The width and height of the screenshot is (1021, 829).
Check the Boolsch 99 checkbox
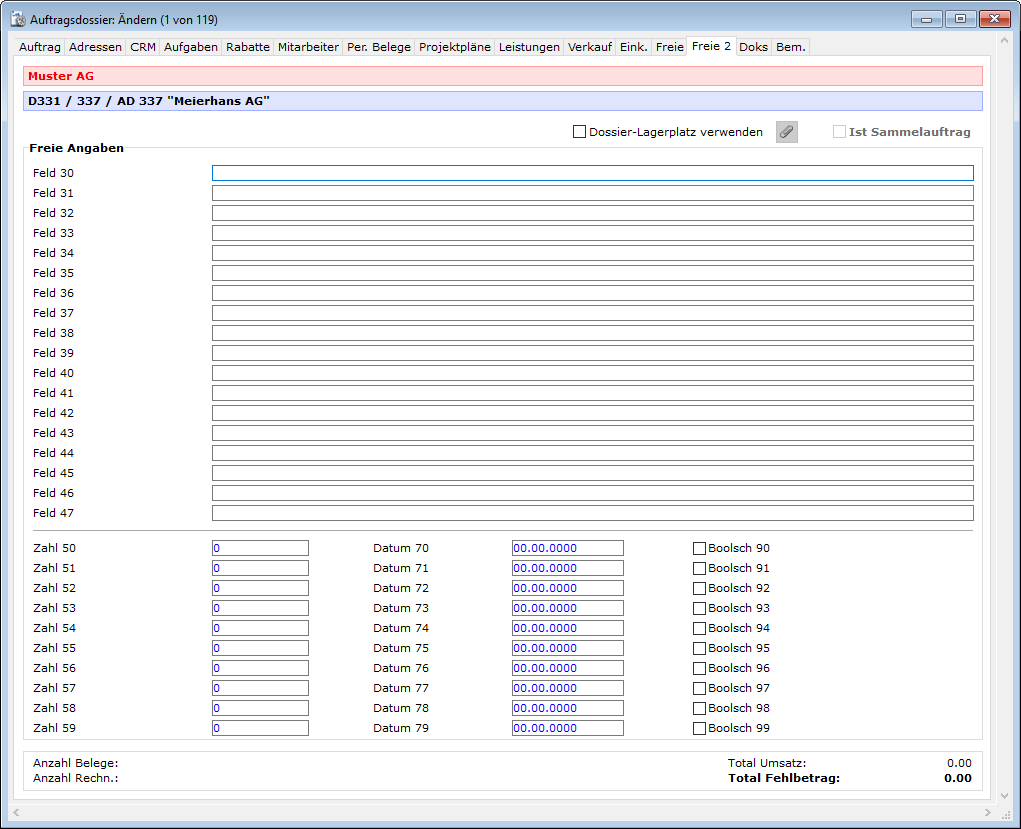[x=699, y=728]
